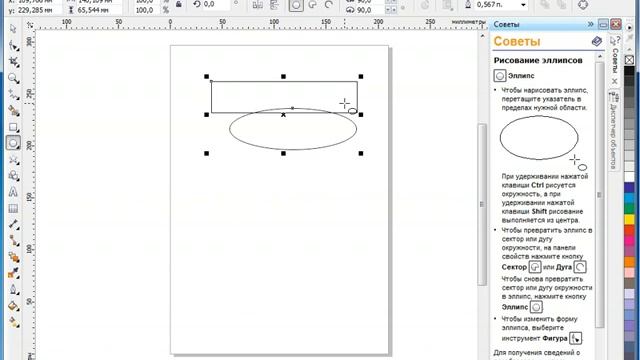This screenshot has height=360, width=640.
Task: Select the Basic Shapes tool
Action: 13,176
